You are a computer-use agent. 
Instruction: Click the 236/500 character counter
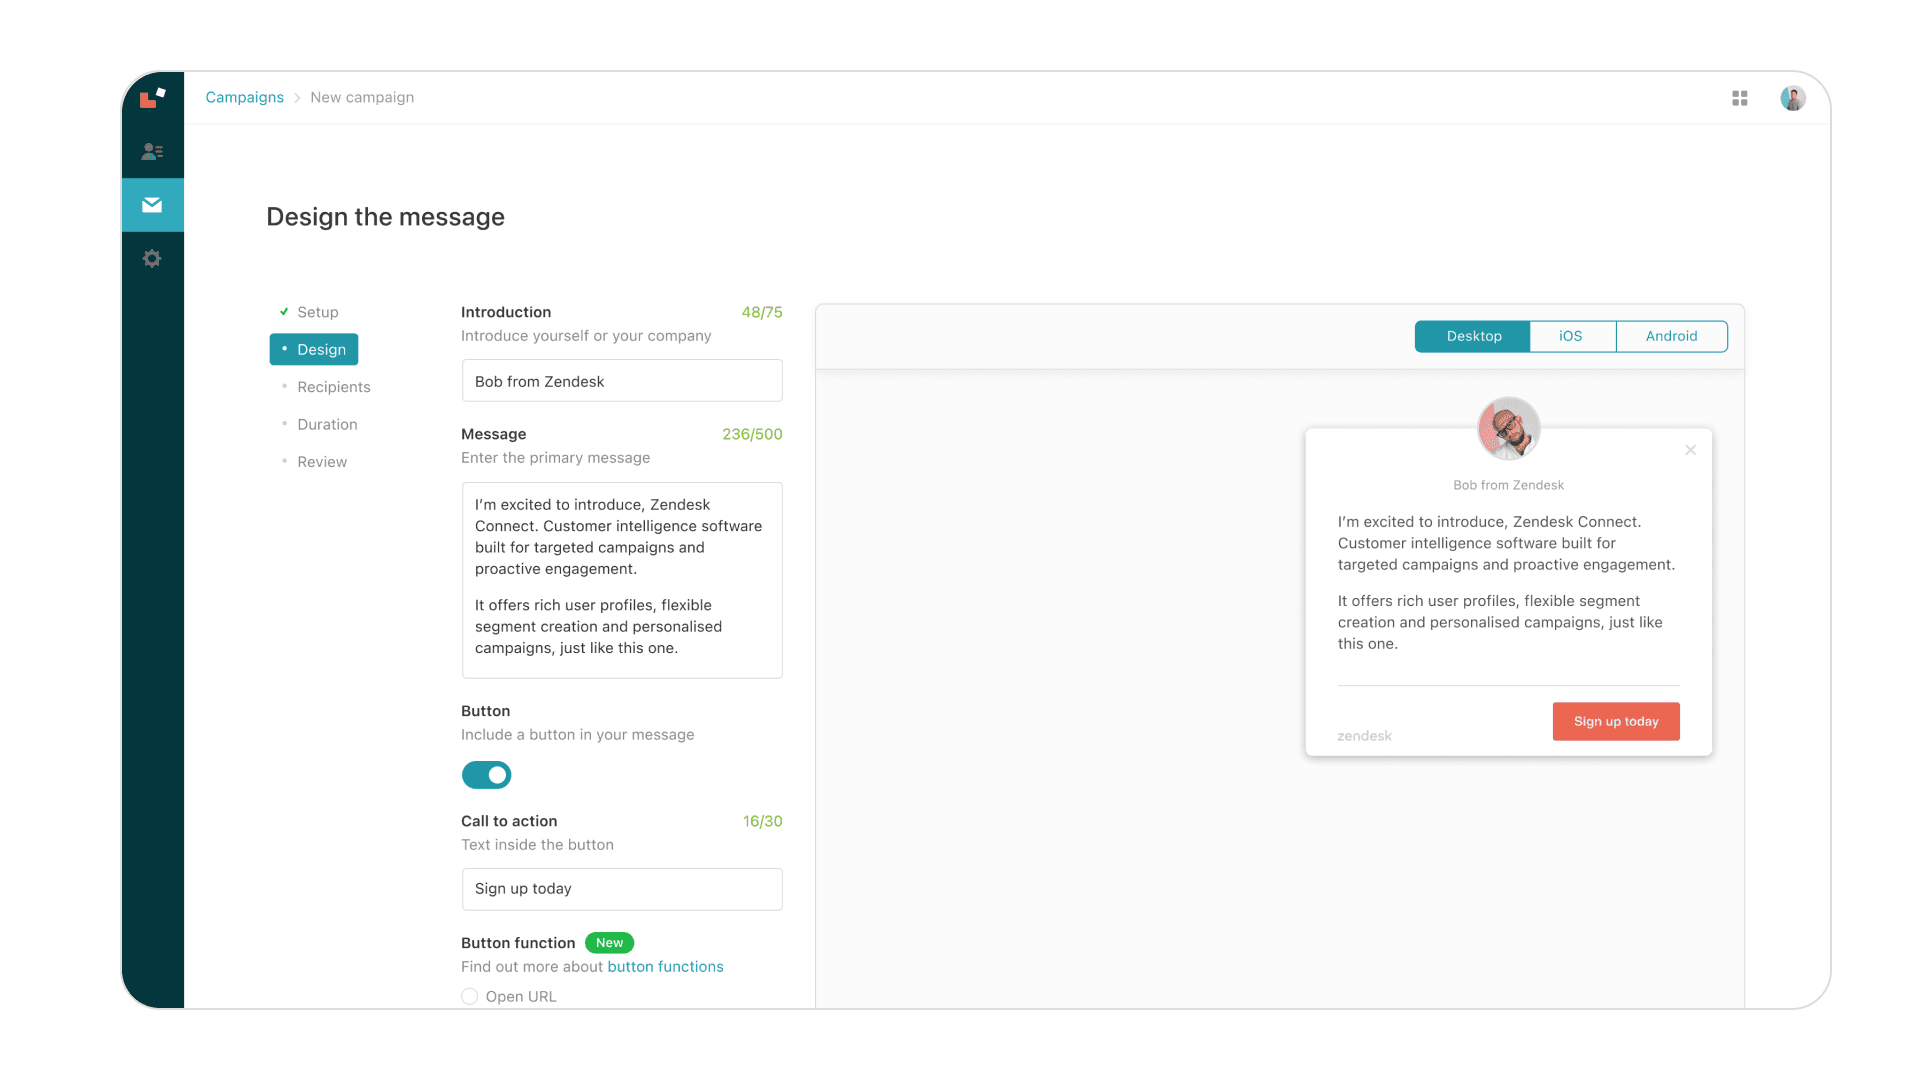pyautogui.click(x=752, y=434)
